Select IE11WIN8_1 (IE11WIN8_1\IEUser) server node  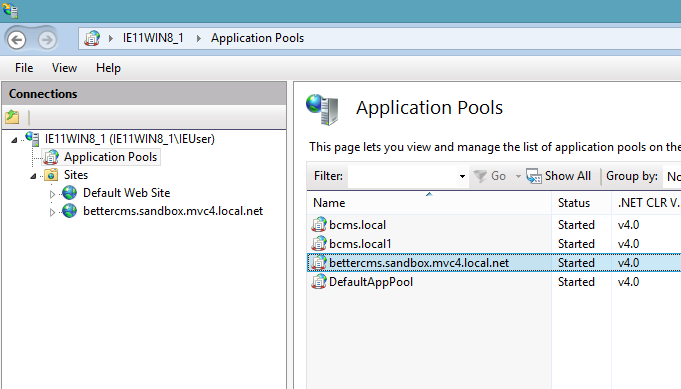pos(130,139)
